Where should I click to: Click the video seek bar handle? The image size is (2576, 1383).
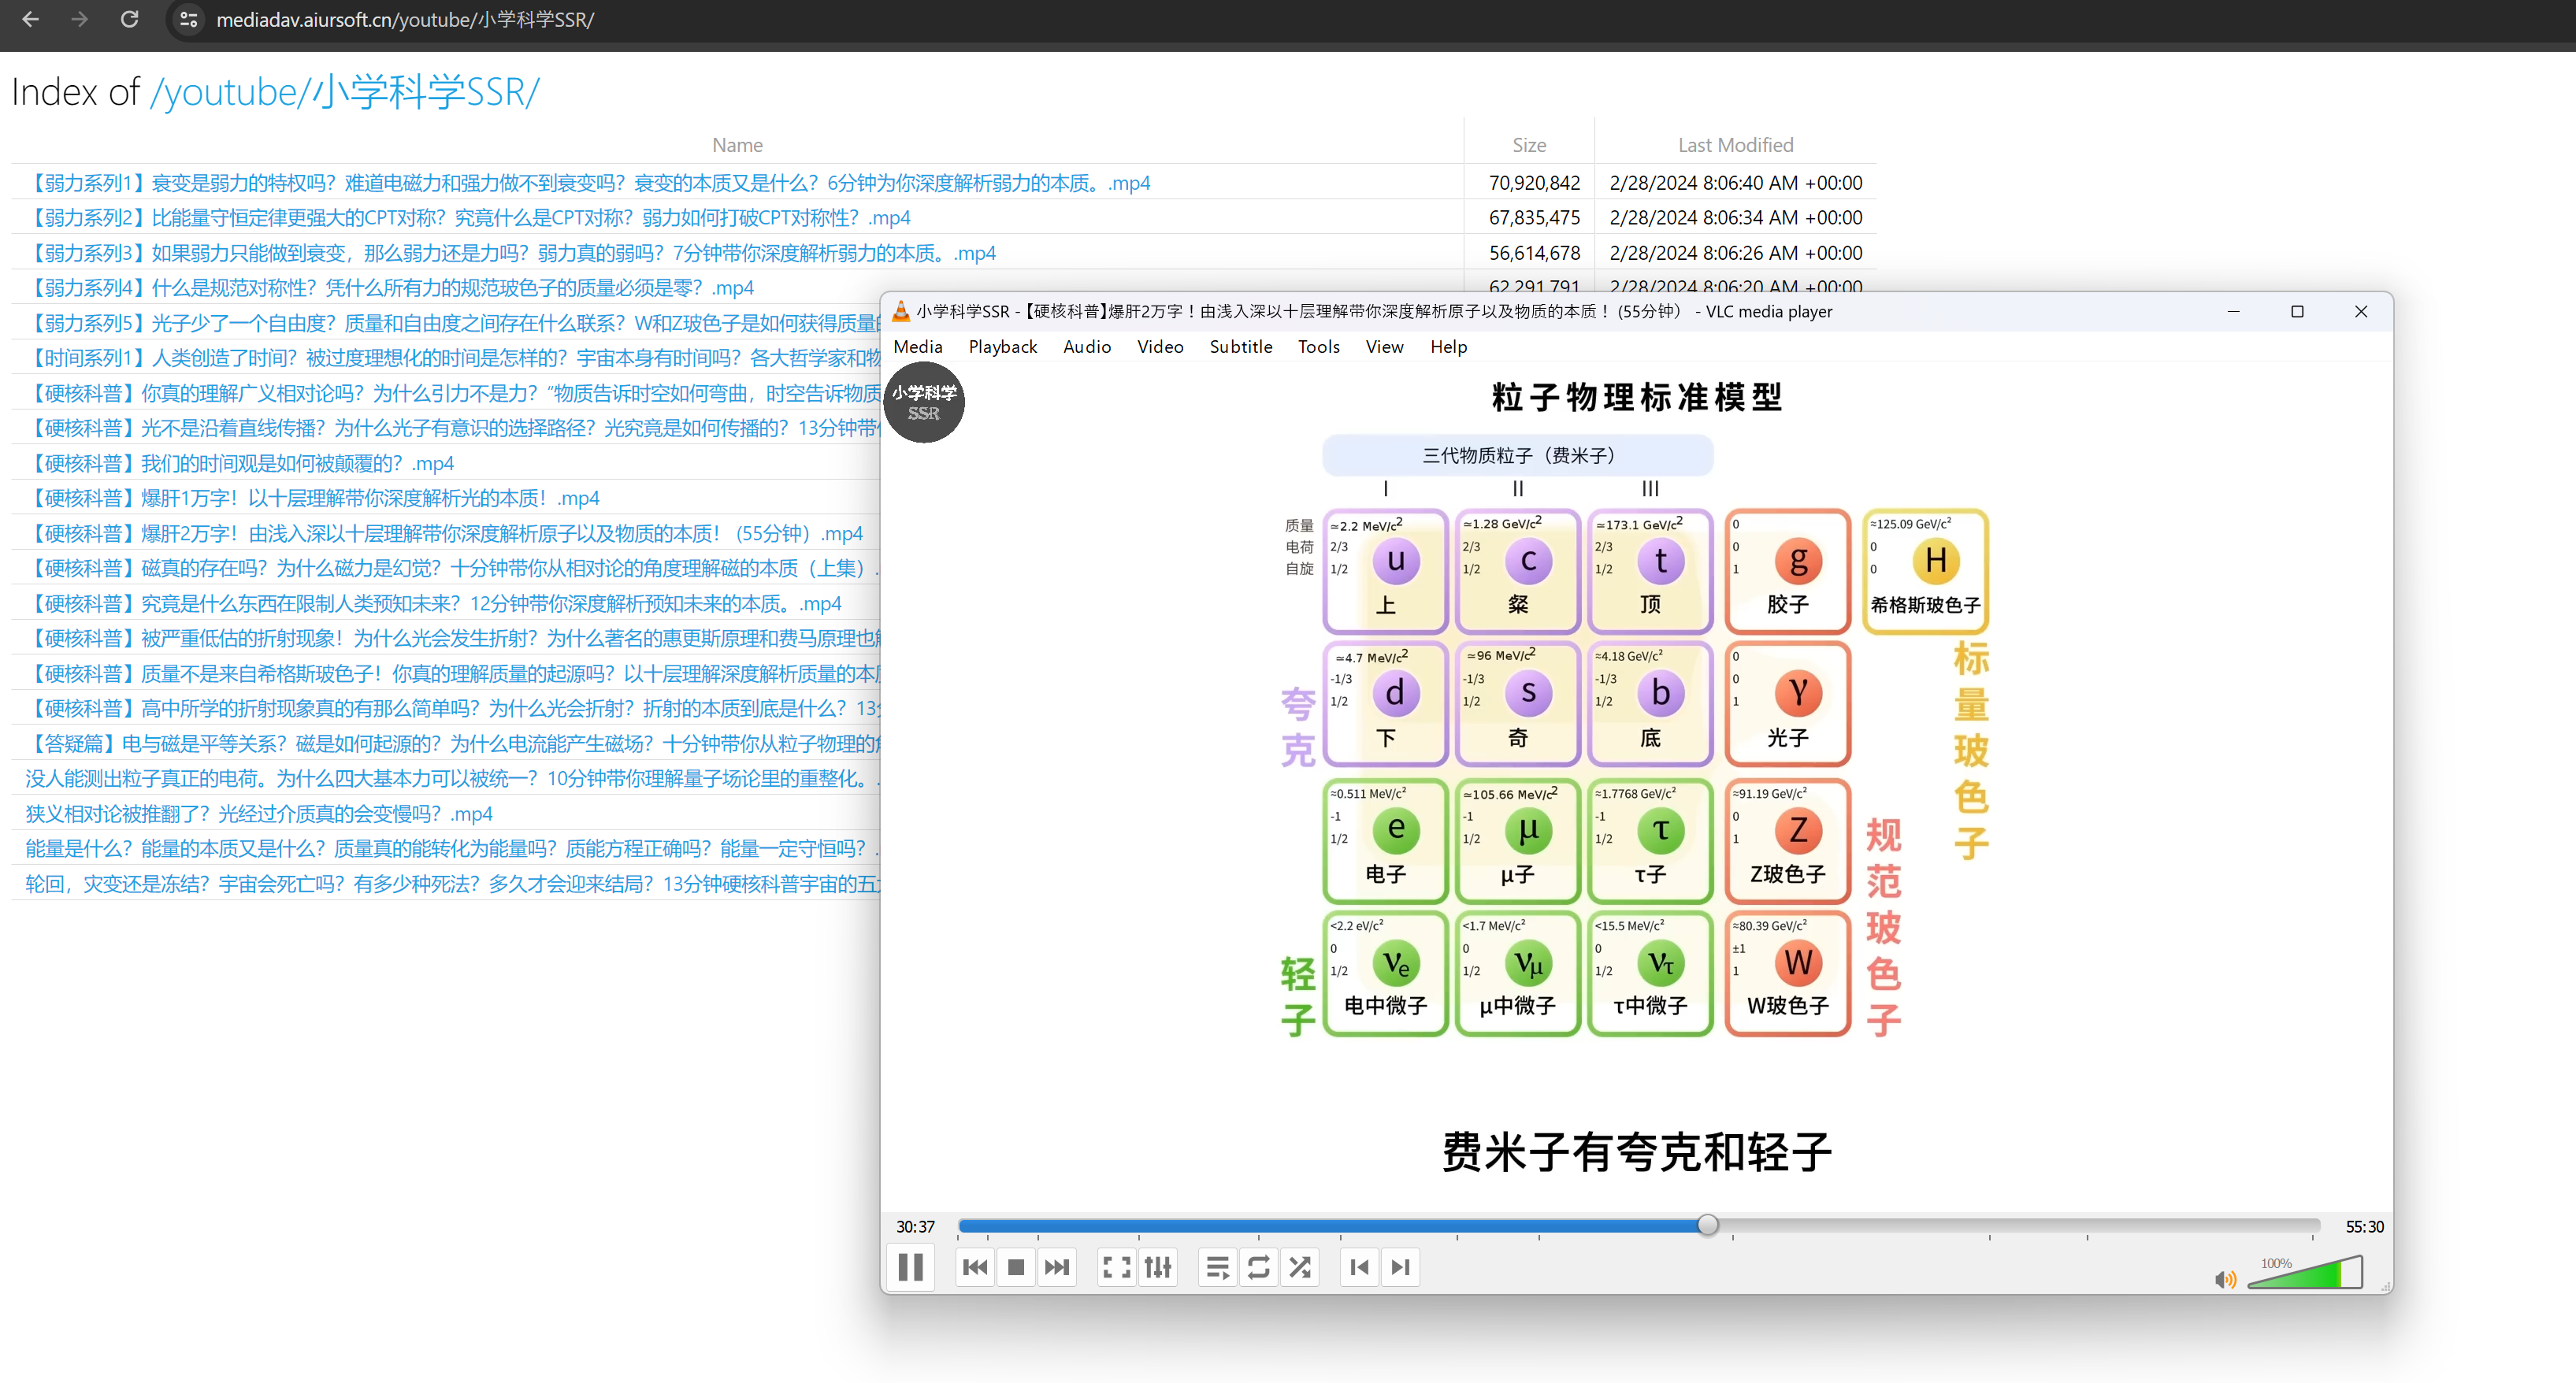[1707, 1225]
